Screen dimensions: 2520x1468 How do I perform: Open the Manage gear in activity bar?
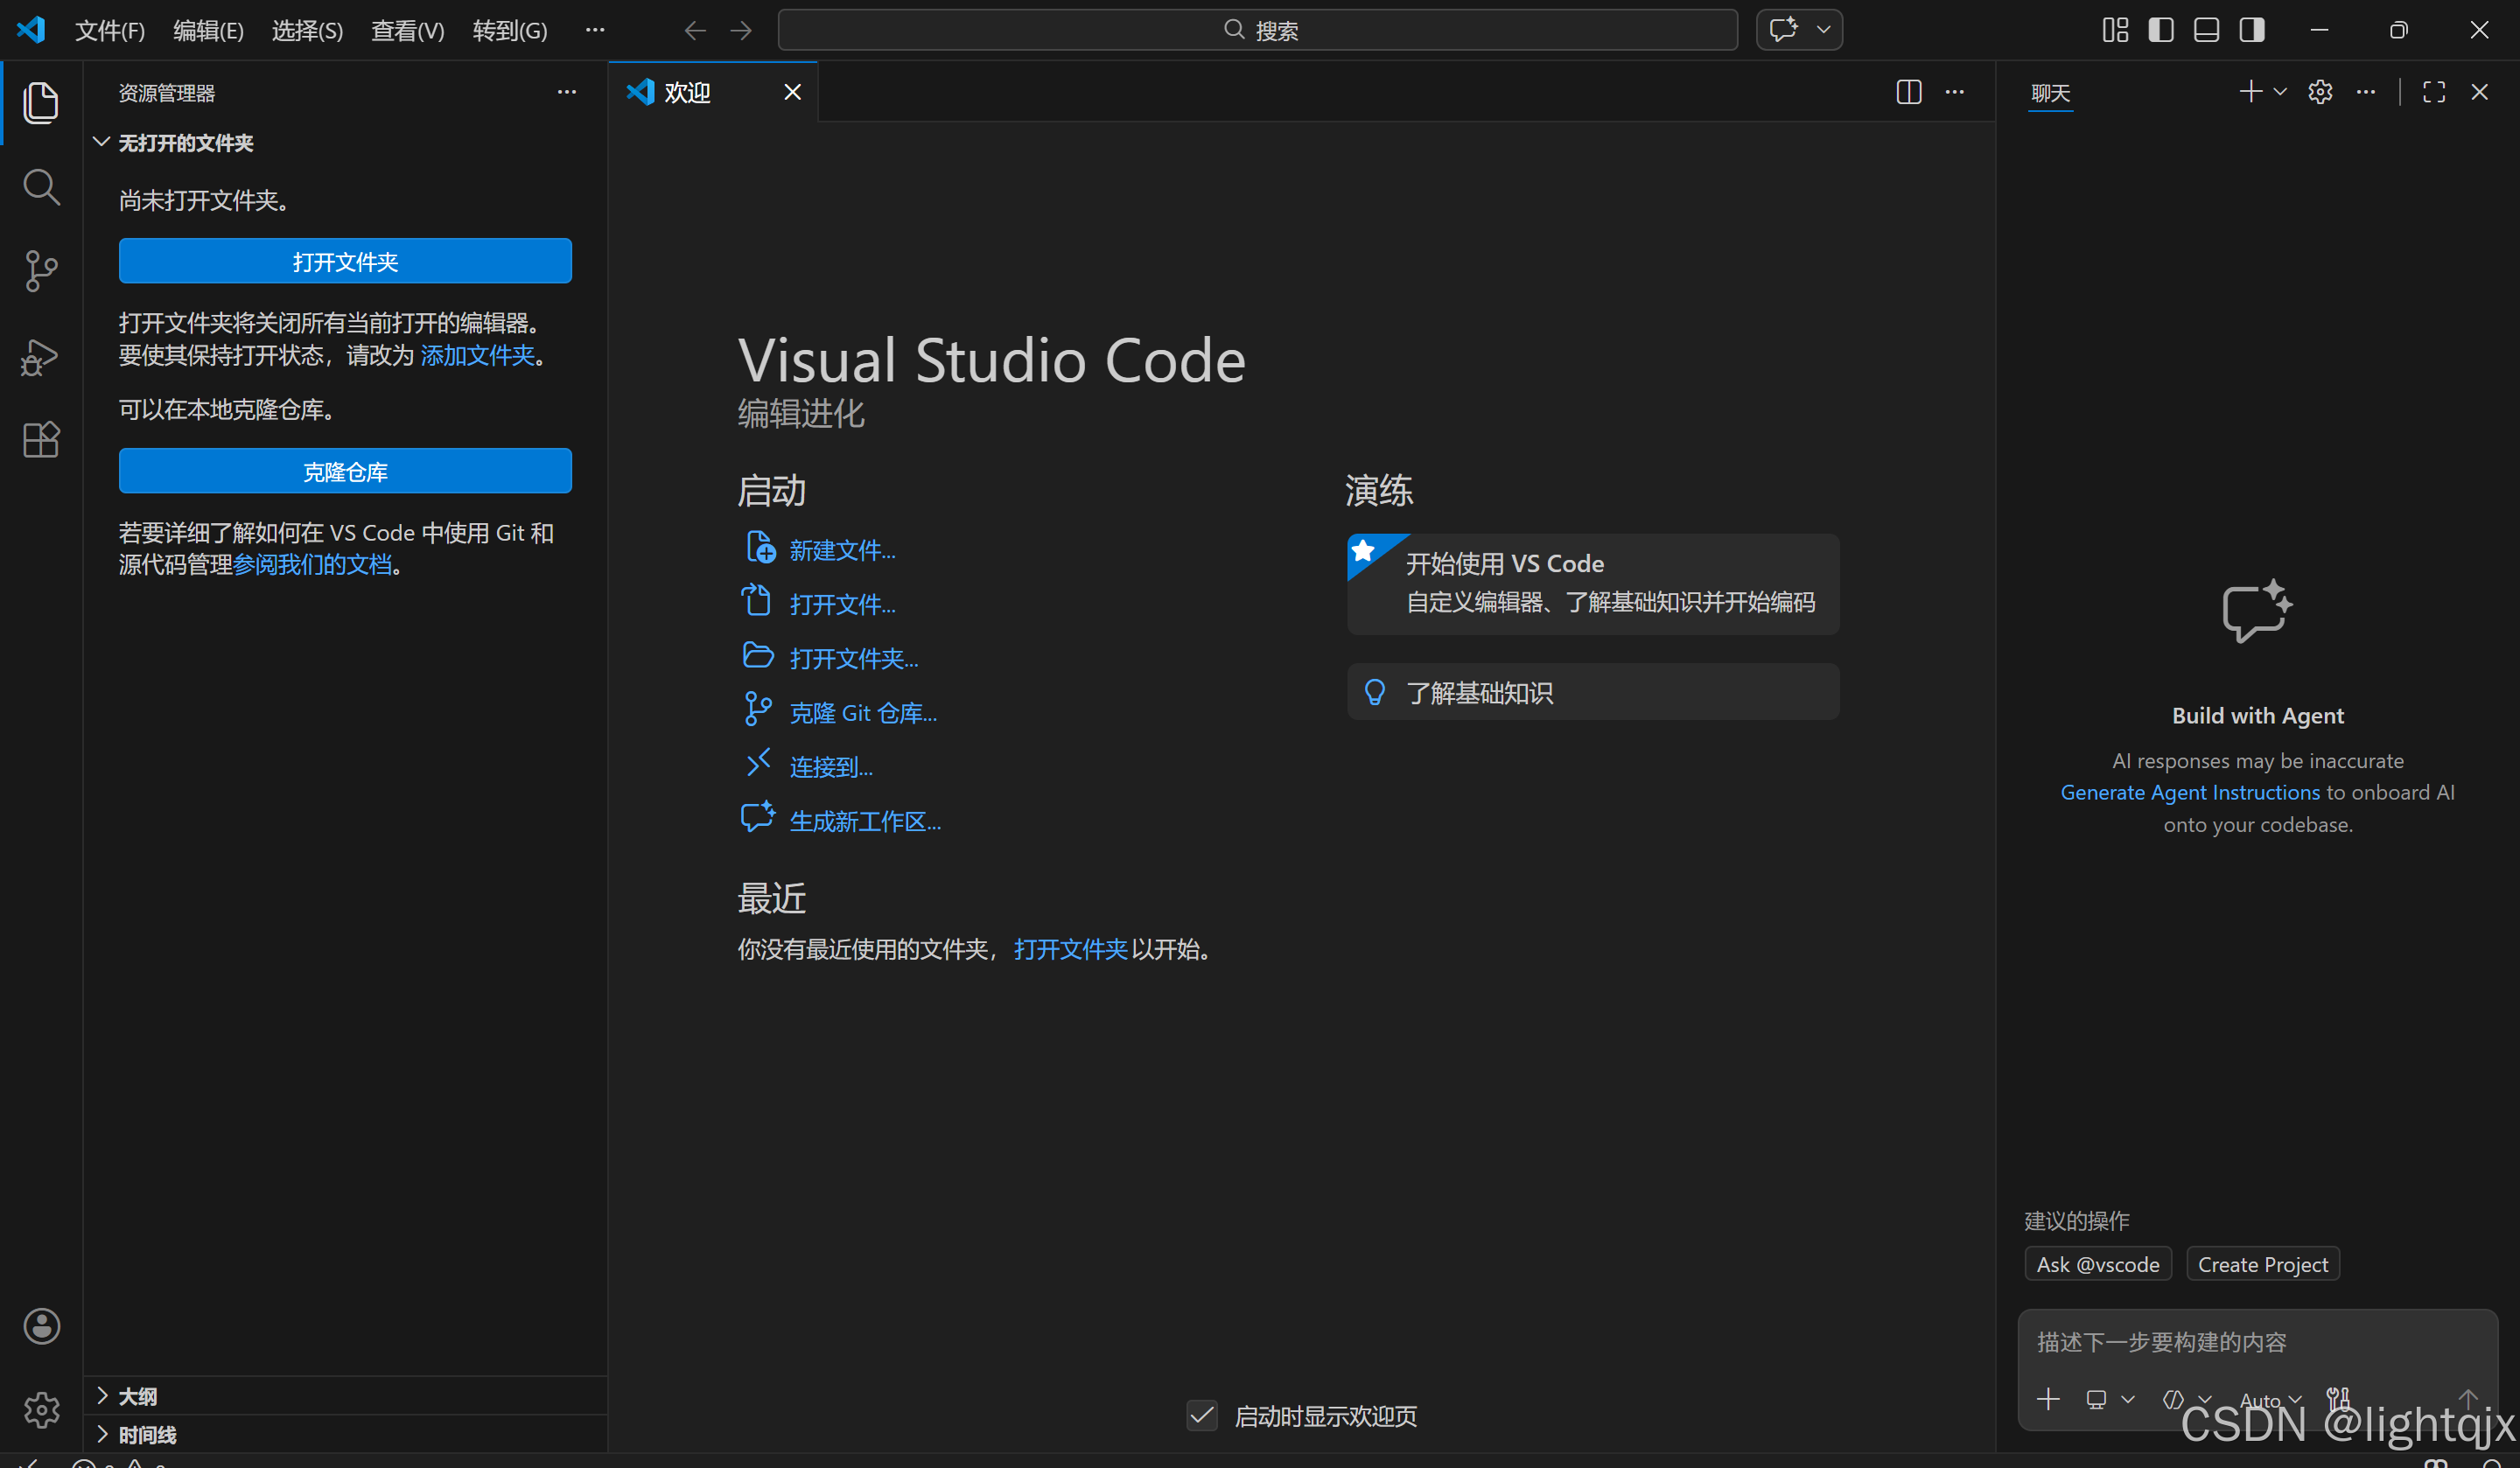(x=41, y=1409)
